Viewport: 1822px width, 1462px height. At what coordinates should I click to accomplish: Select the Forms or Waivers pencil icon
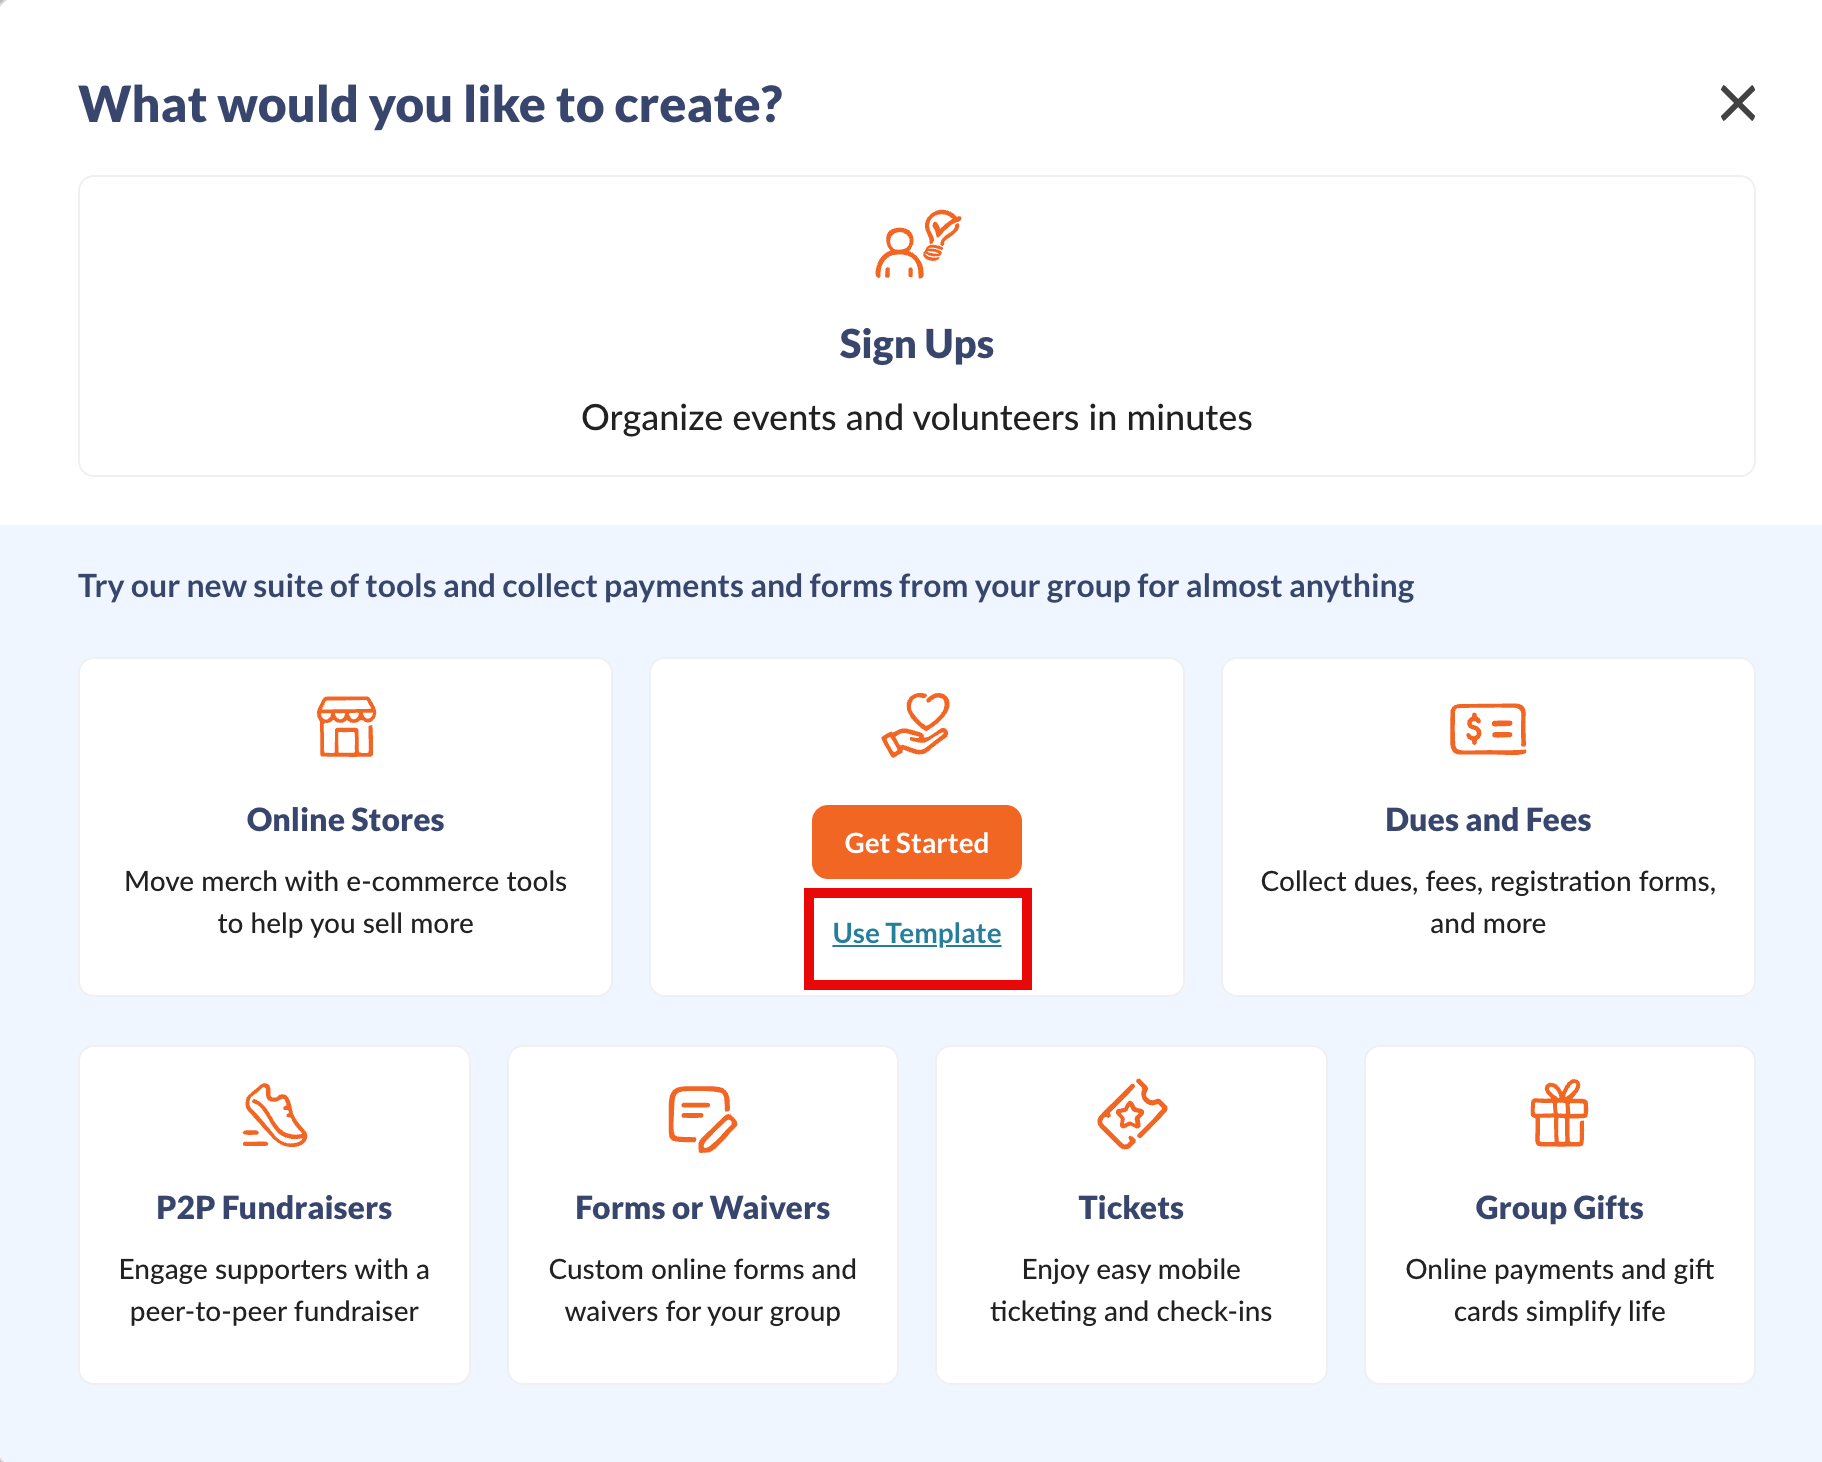coord(702,1118)
